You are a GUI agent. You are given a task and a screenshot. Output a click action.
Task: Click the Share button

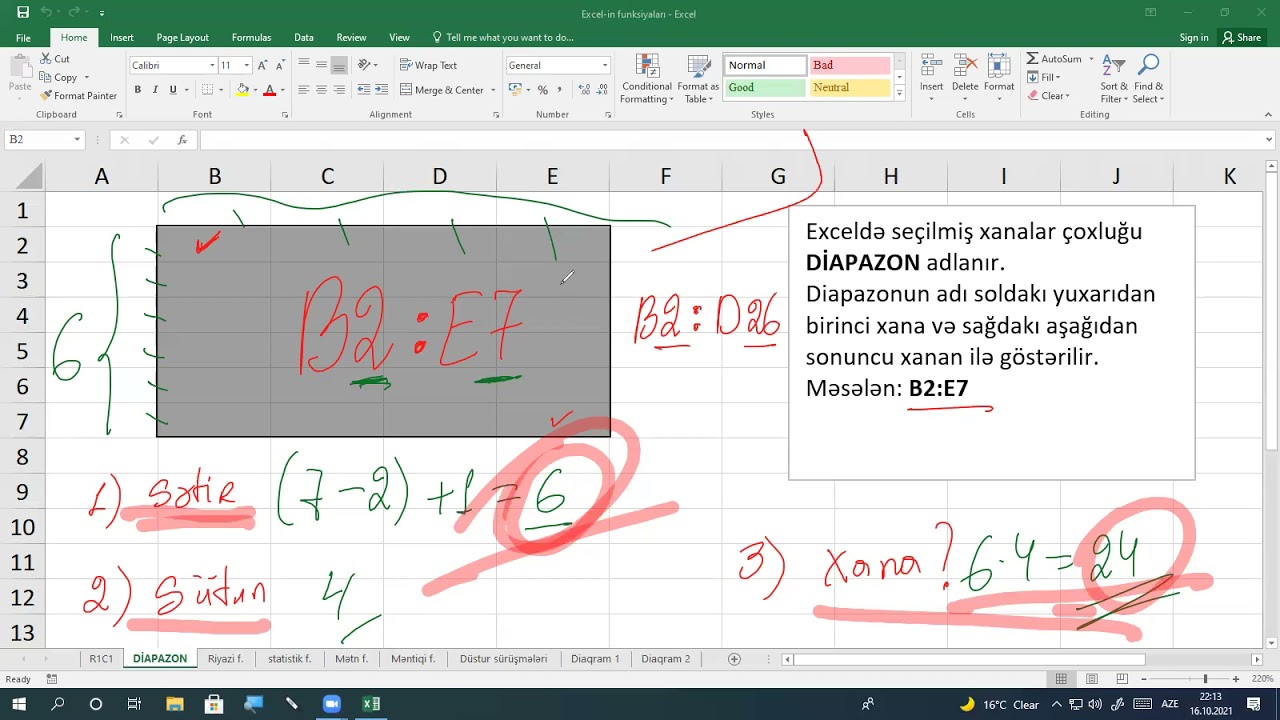tap(1241, 37)
